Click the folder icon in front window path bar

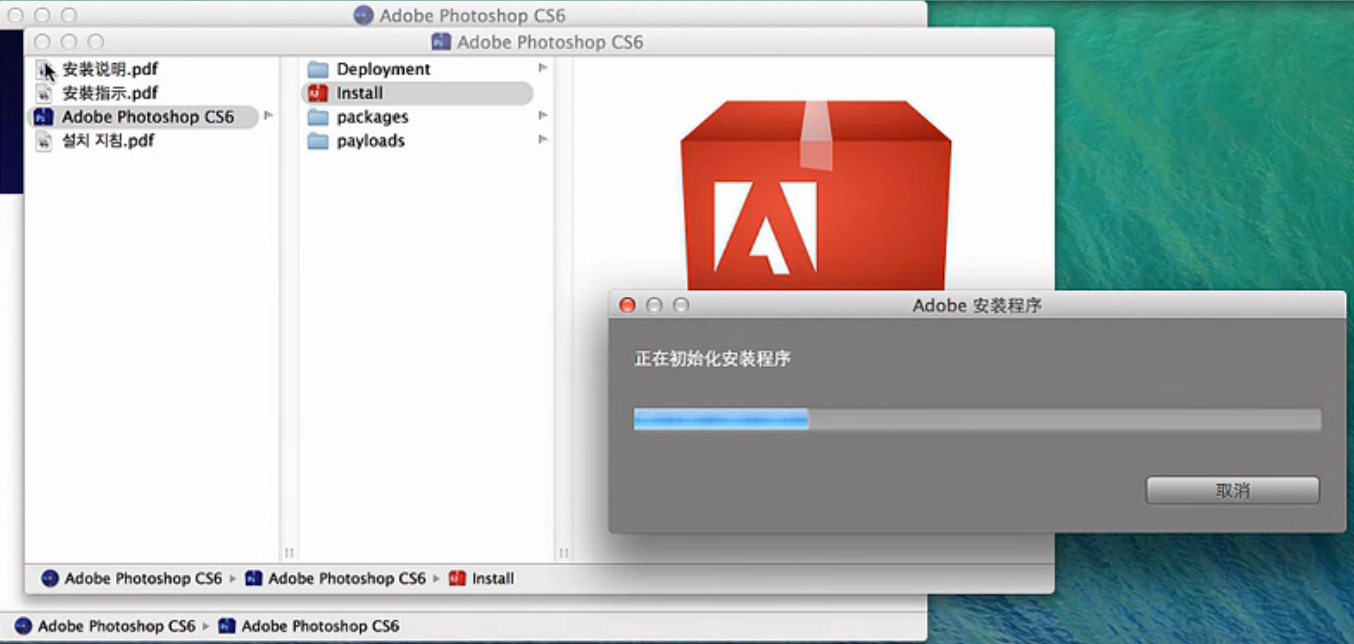(254, 578)
